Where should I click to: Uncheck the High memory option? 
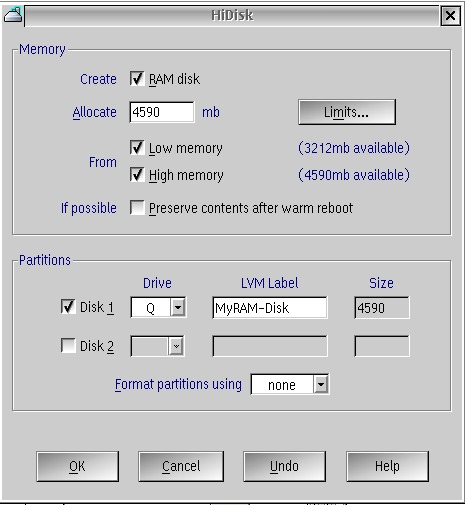click(x=137, y=175)
